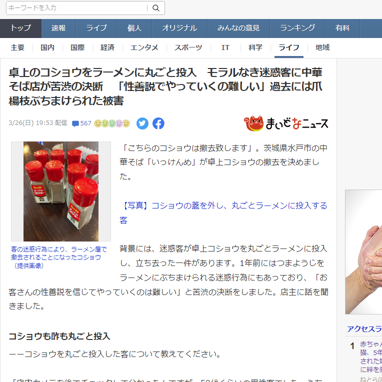382x382 pixels.
Task: Select the みんなの意見 tab
Action: [238, 28]
